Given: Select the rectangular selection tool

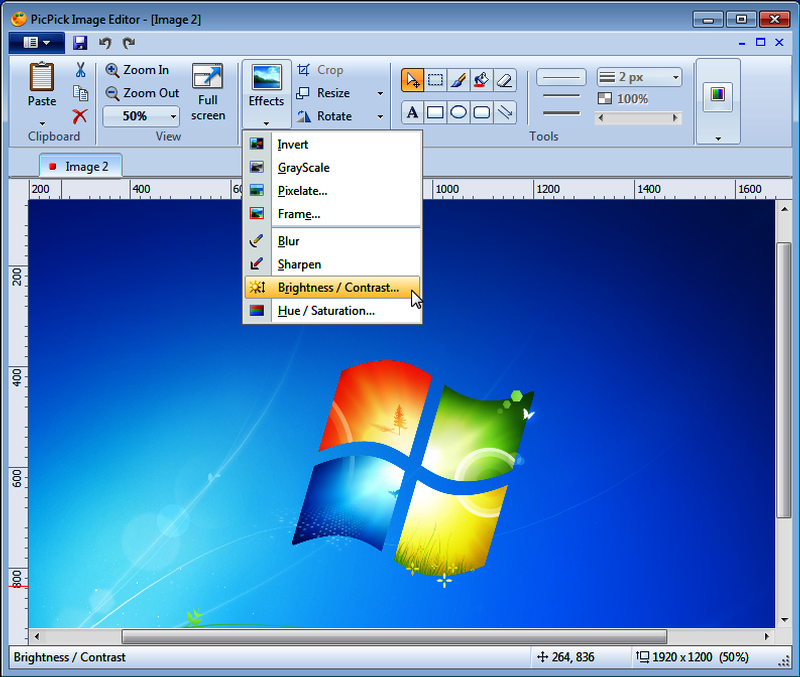Looking at the screenshot, I should 435,80.
